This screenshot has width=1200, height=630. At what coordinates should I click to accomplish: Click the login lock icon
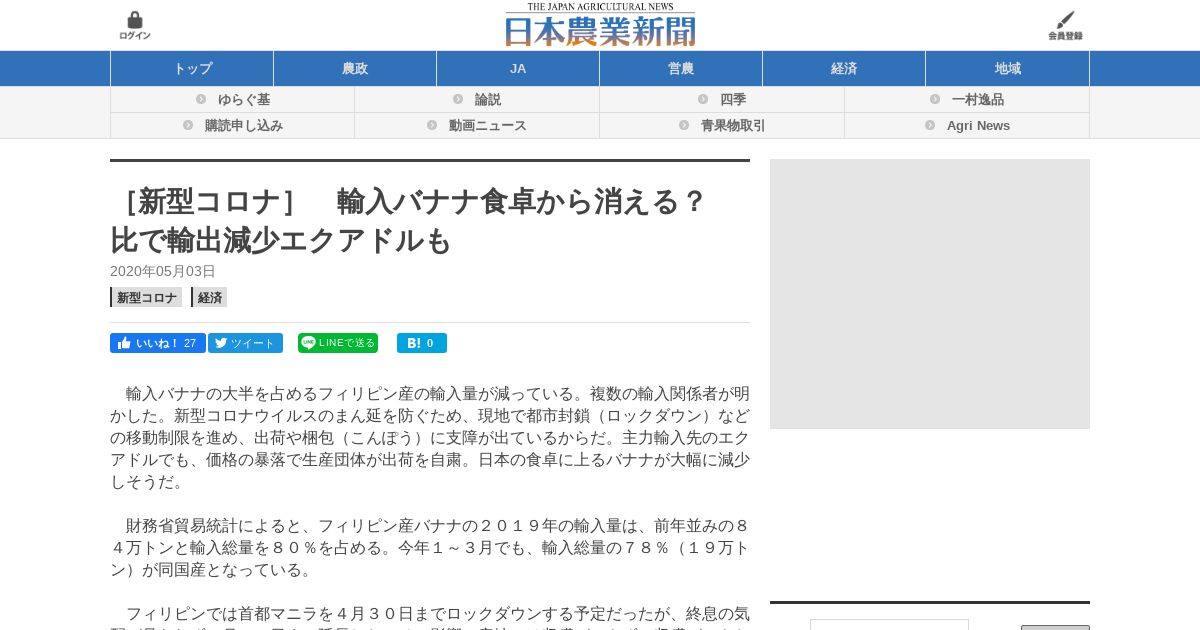[135, 26]
